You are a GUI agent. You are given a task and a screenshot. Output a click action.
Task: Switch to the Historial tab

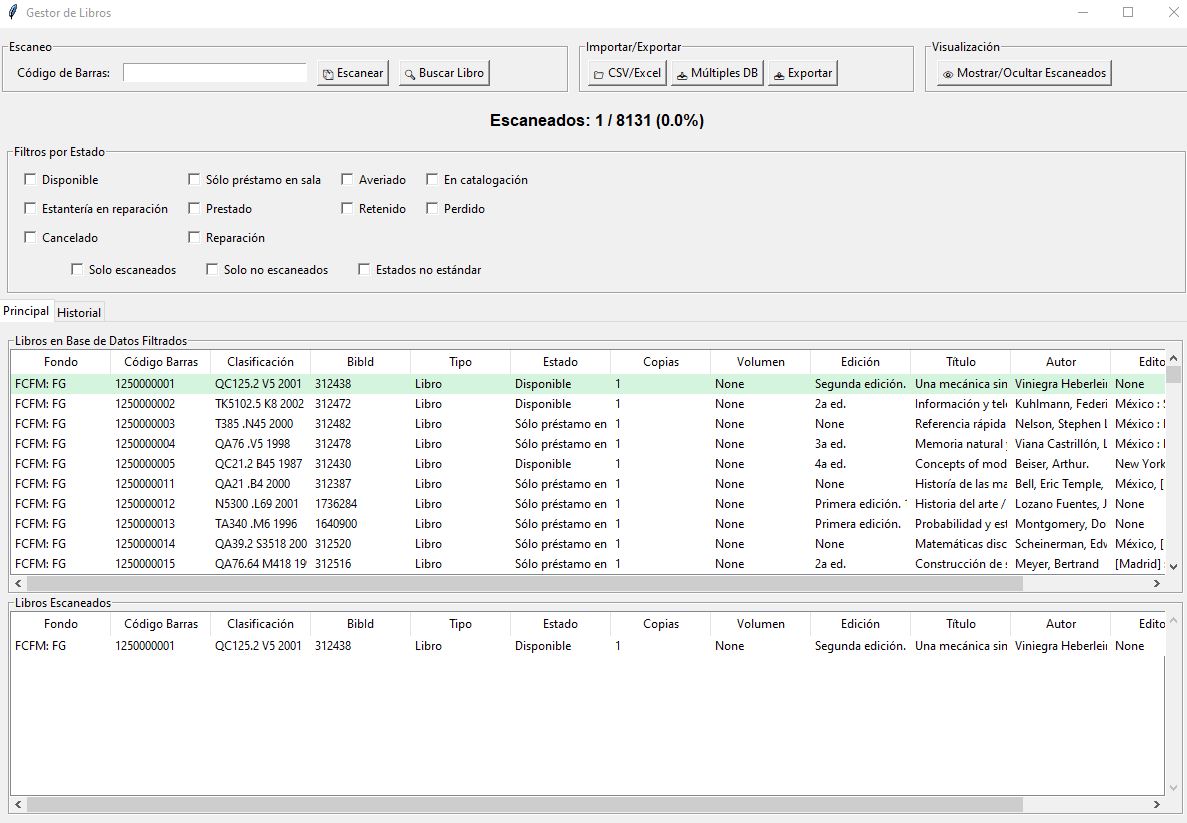tap(79, 313)
